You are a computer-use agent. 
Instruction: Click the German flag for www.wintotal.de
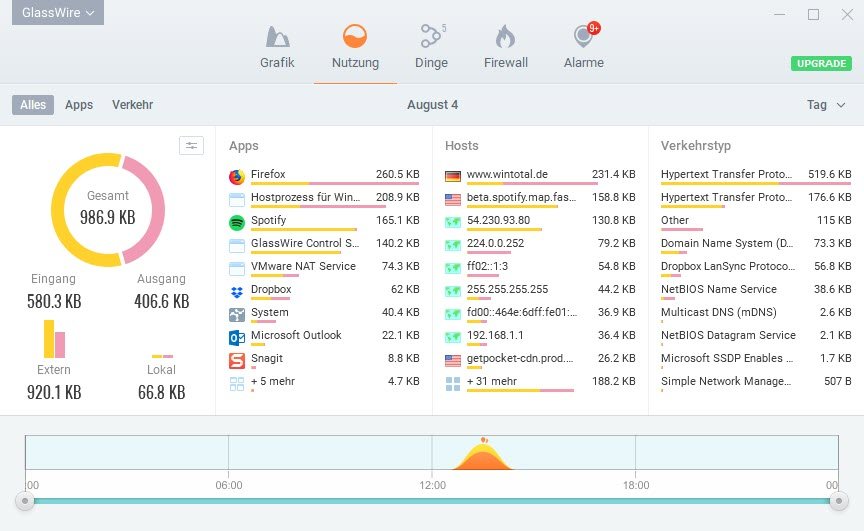tap(453, 176)
